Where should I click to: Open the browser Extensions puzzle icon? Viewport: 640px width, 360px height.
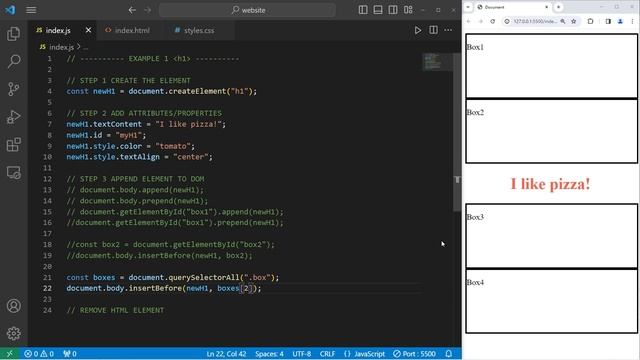point(590,21)
